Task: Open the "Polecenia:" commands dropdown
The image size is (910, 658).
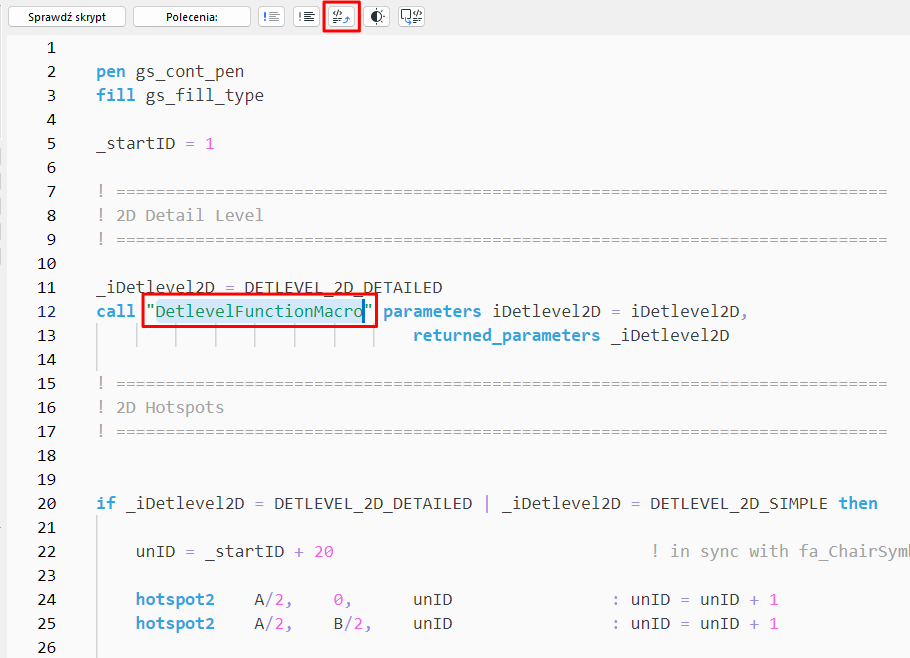Action: pyautogui.click(x=191, y=16)
